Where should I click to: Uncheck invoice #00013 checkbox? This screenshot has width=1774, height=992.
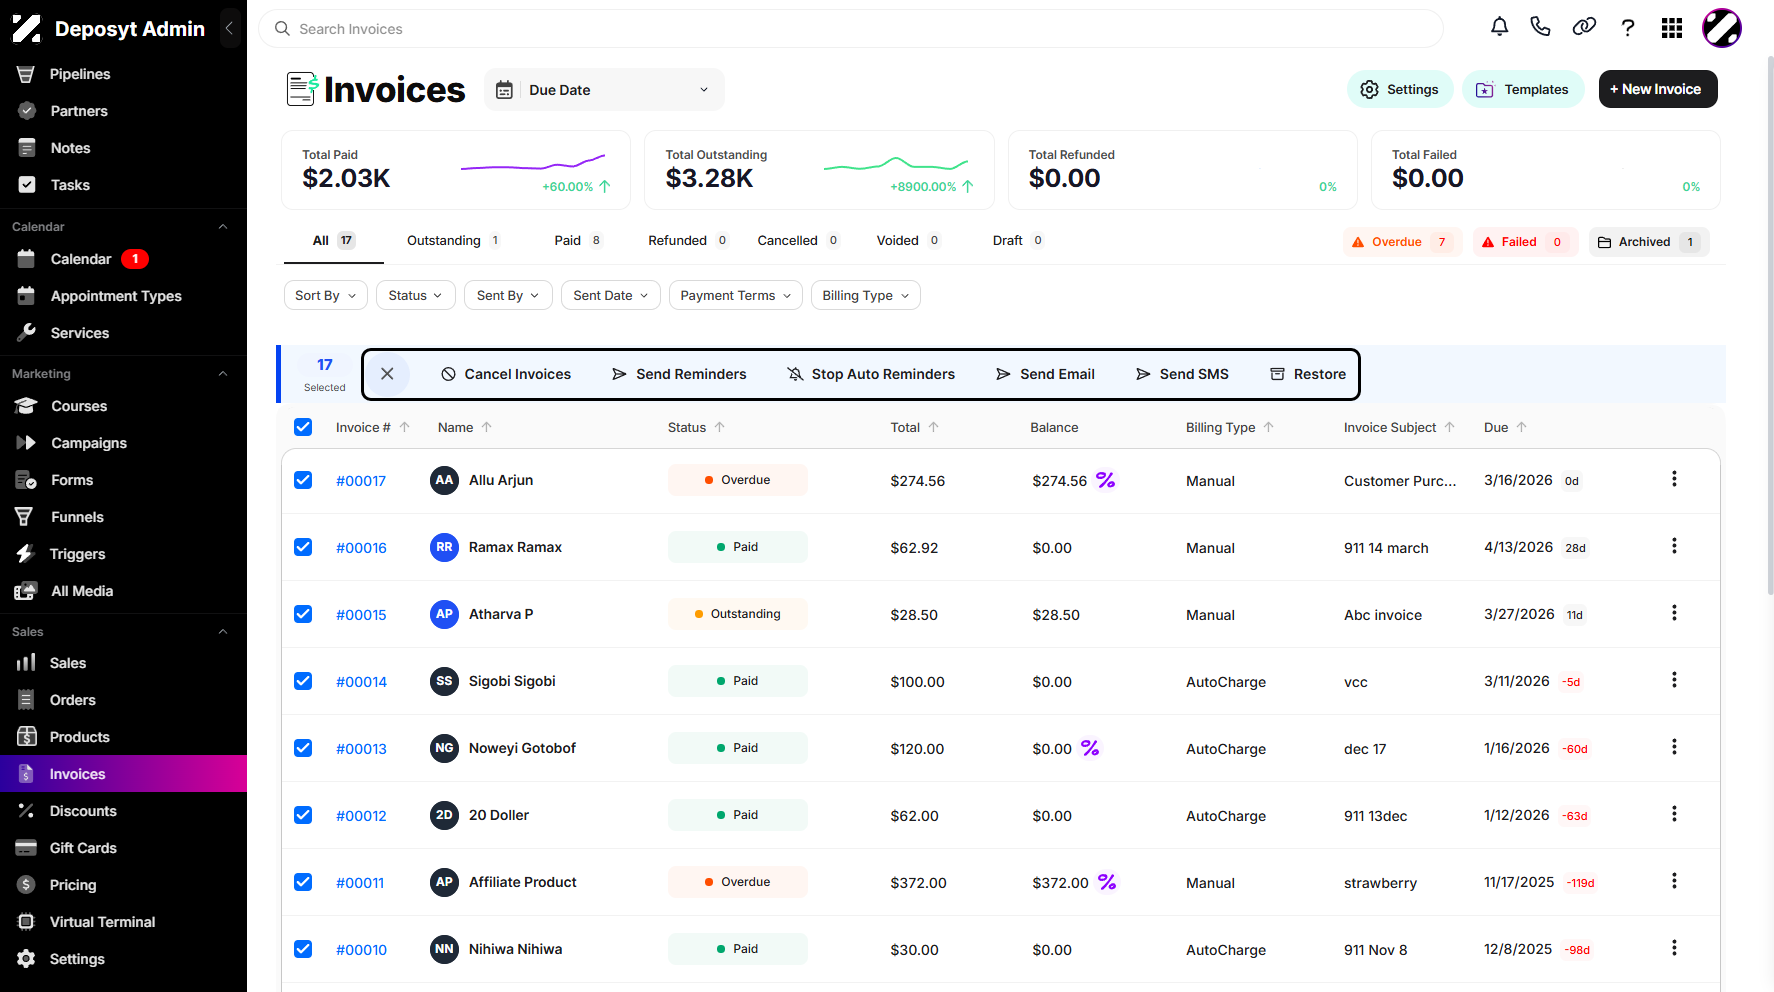click(x=303, y=748)
